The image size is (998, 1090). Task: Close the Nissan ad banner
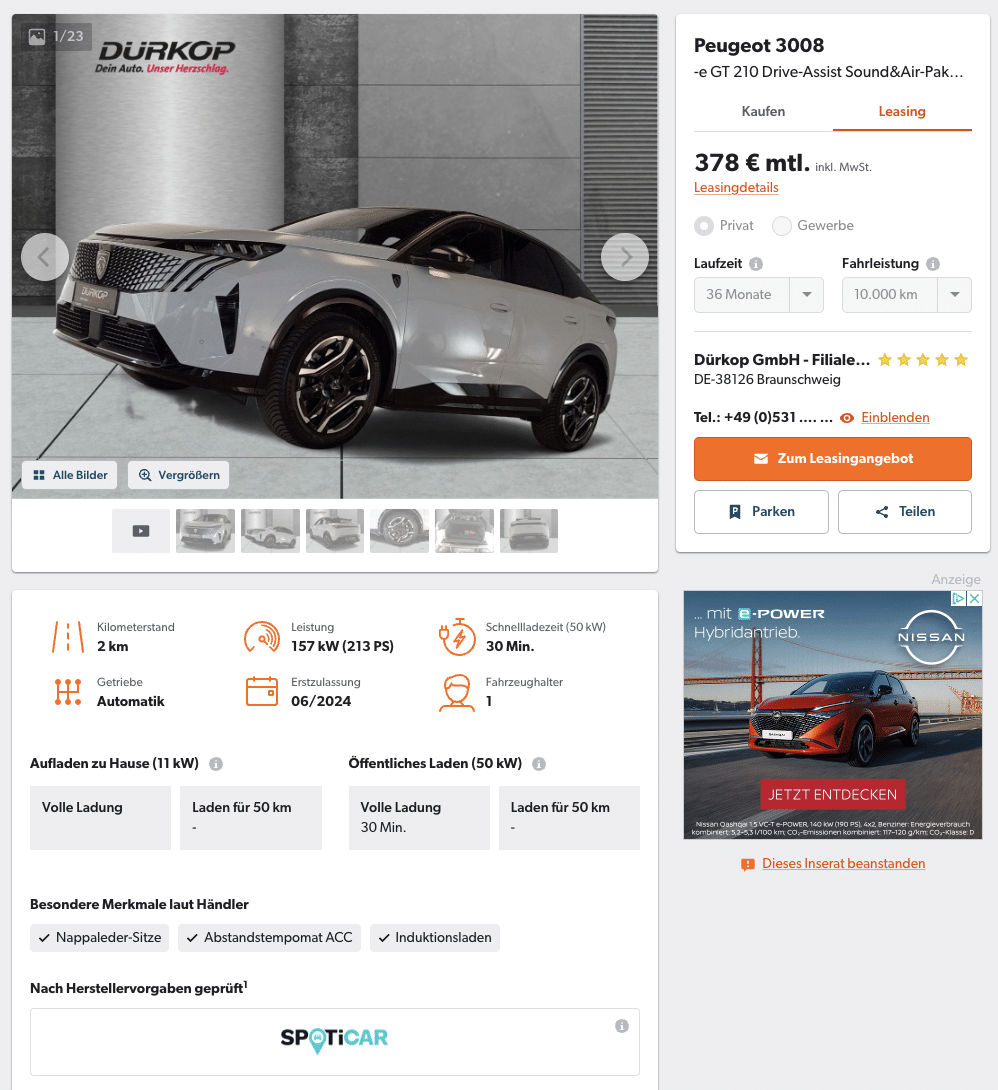pyautogui.click(x=975, y=599)
